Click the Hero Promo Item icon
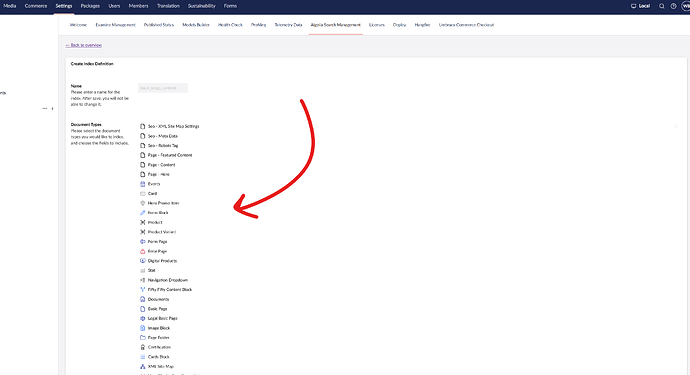Screen dimensions: 690x375 click(143, 203)
